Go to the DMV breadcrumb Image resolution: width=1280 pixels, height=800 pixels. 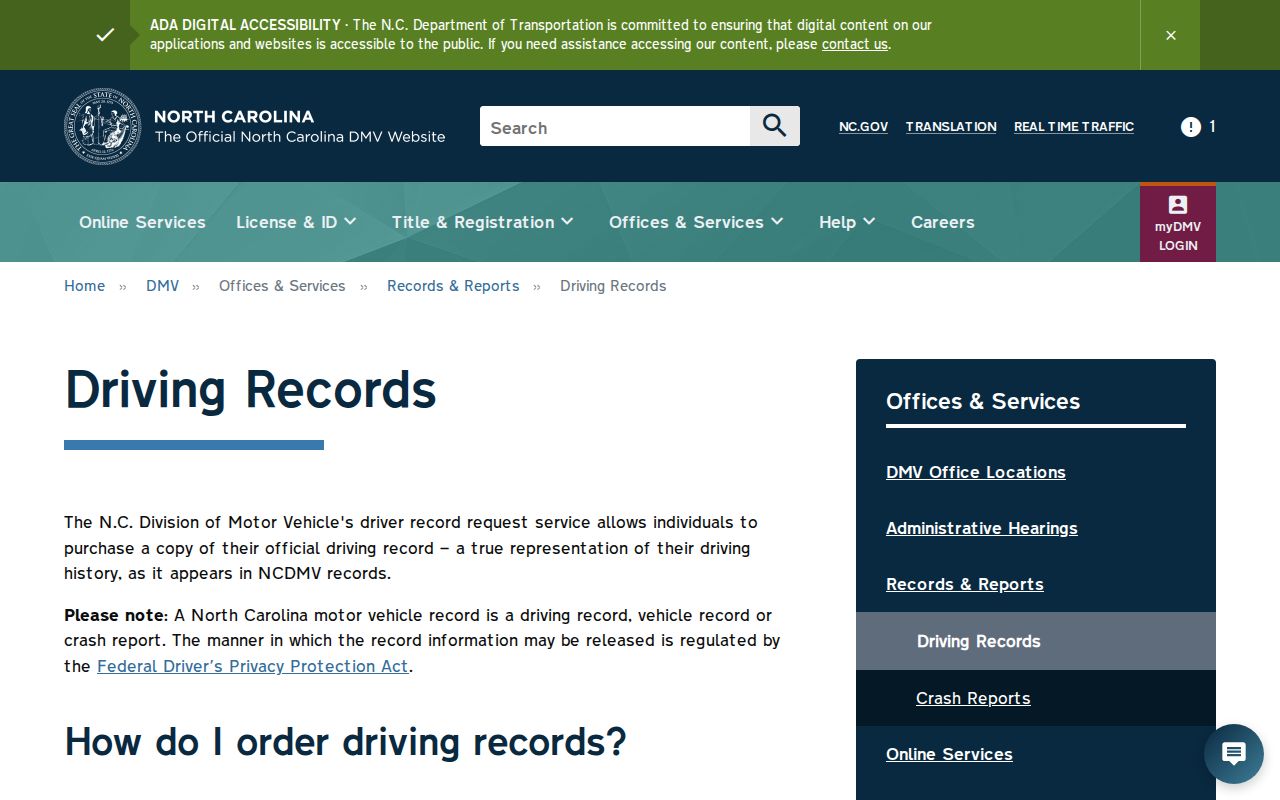point(163,286)
